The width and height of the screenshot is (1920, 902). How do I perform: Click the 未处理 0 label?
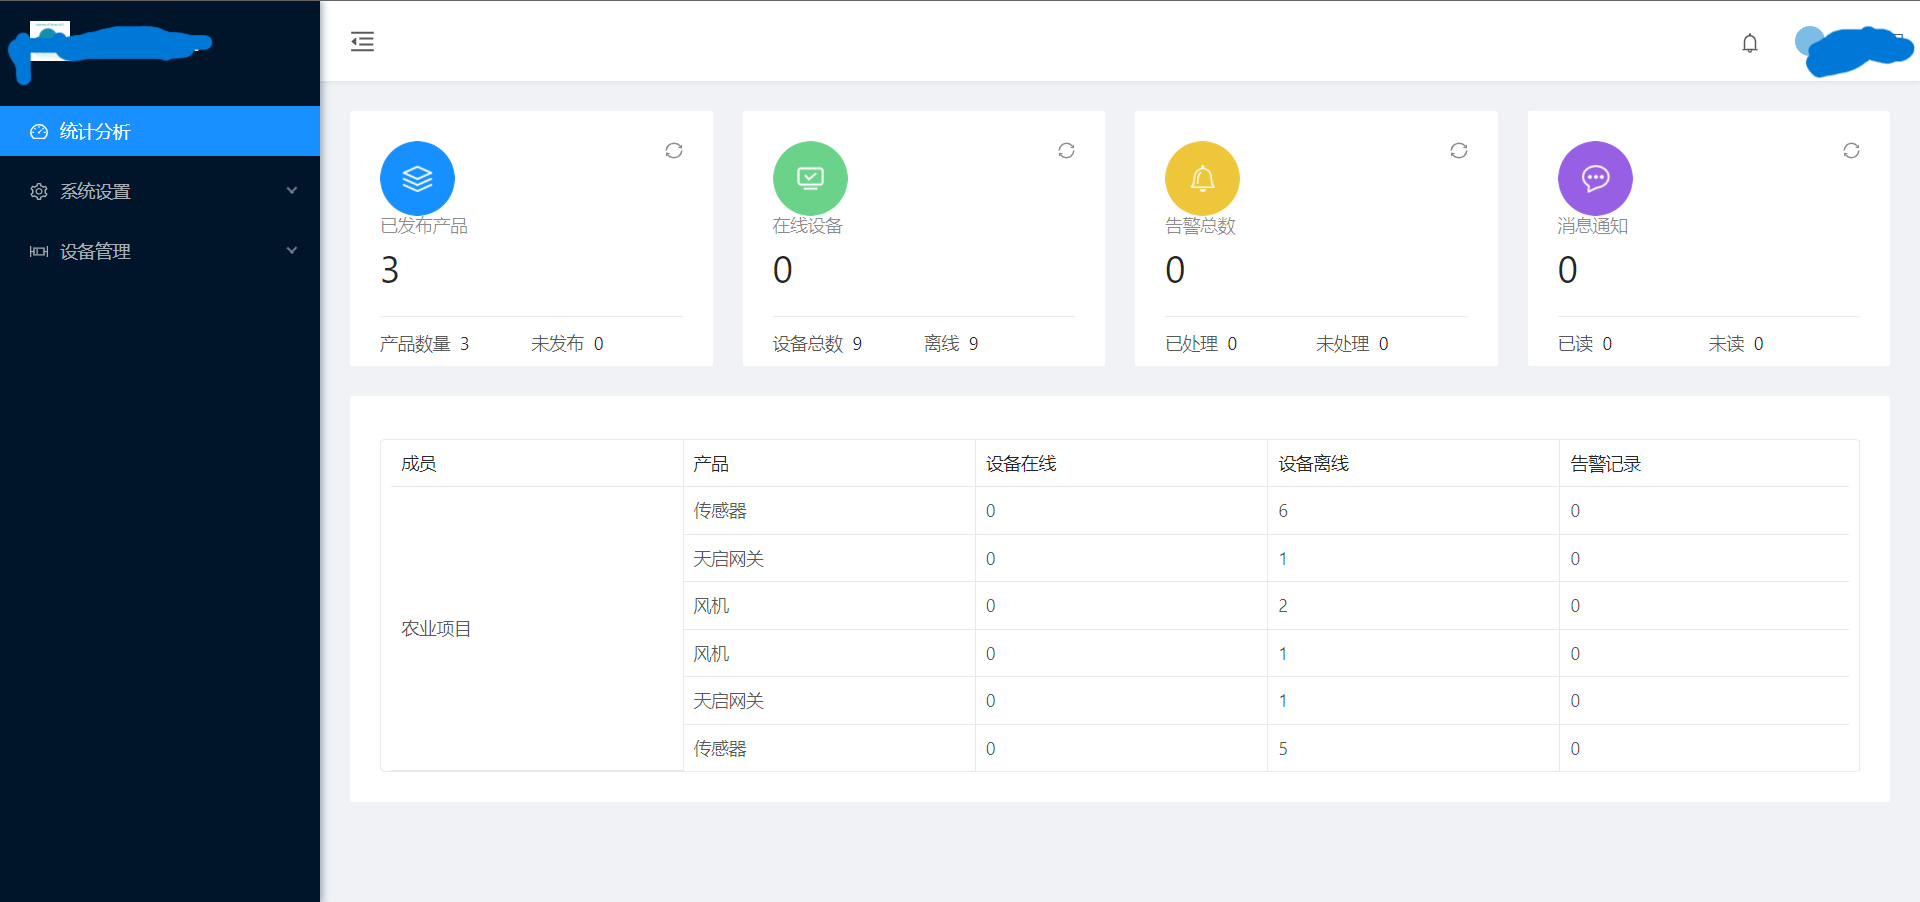pos(1352,344)
